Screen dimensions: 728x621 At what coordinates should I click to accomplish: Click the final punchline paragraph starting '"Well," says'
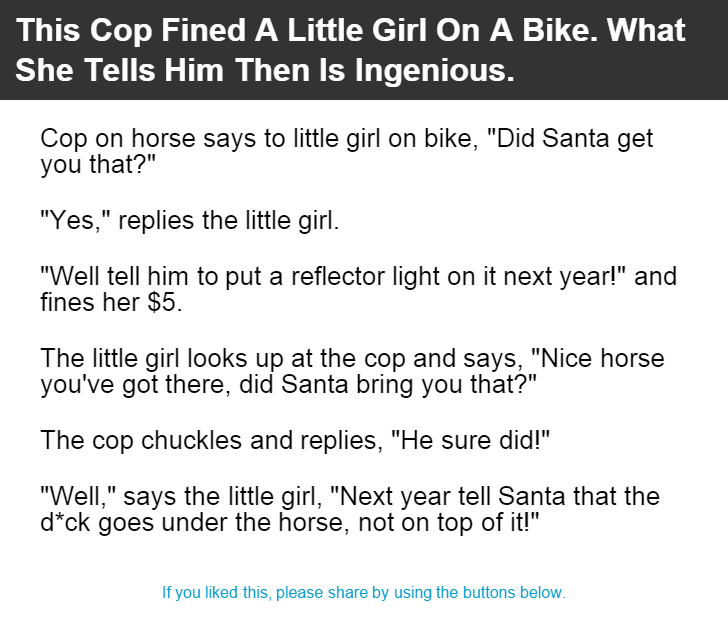(350, 509)
